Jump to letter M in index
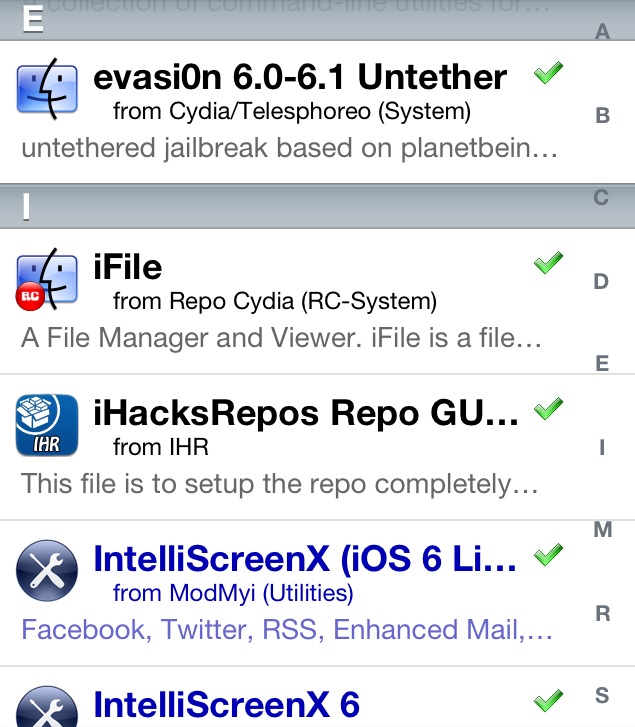Image resolution: width=635 pixels, height=727 pixels. point(602,530)
